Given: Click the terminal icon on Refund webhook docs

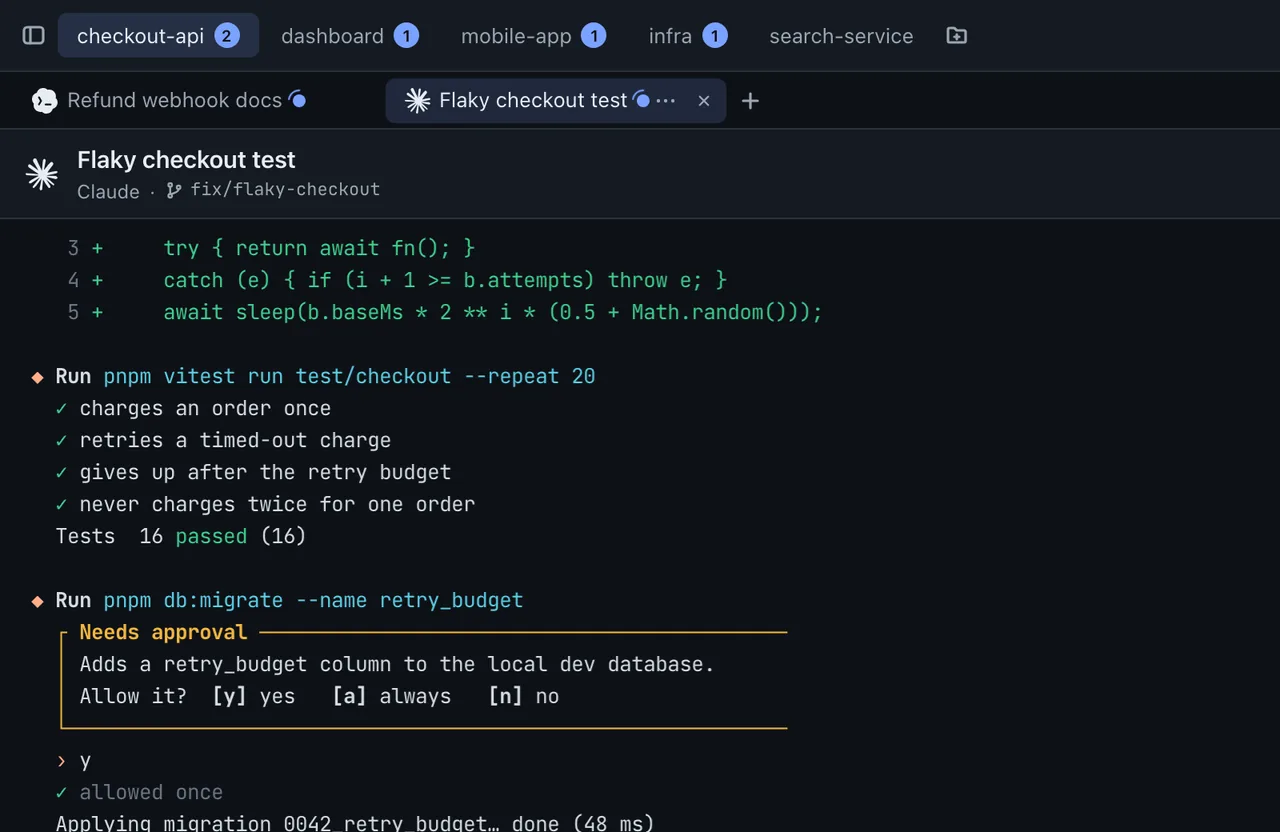Looking at the screenshot, I should coord(44,100).
